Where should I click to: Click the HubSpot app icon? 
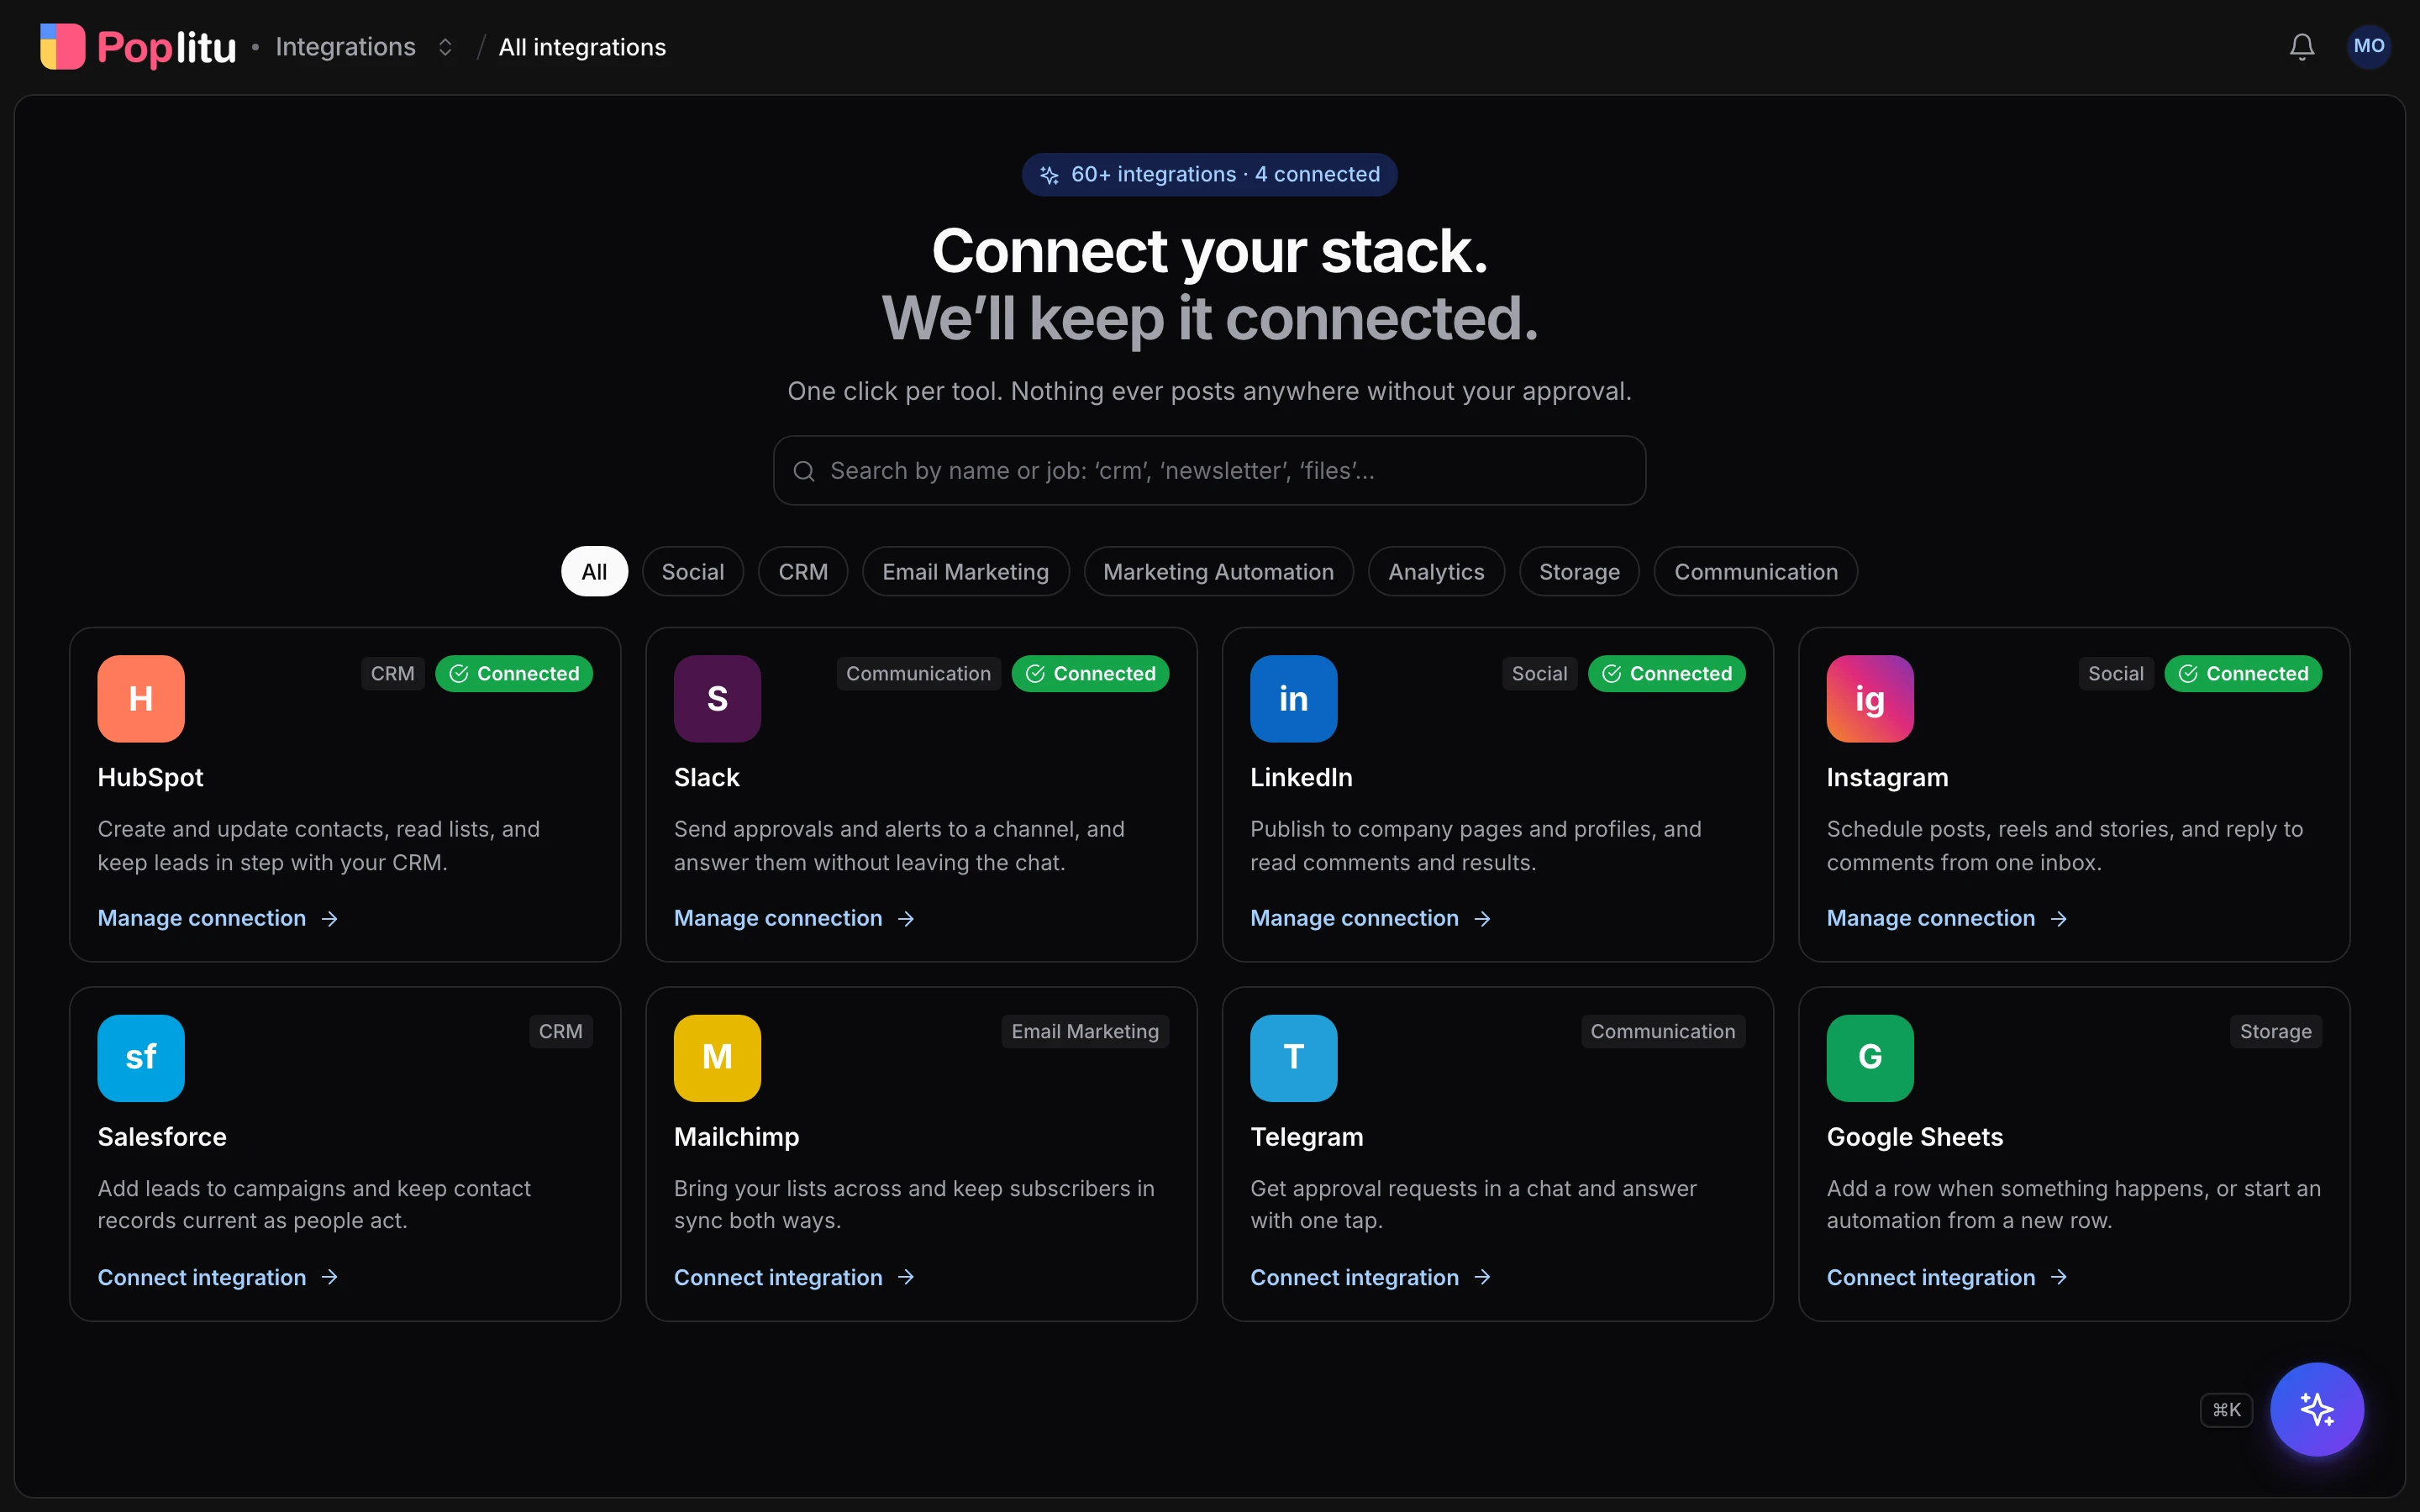tap(141, 699)
